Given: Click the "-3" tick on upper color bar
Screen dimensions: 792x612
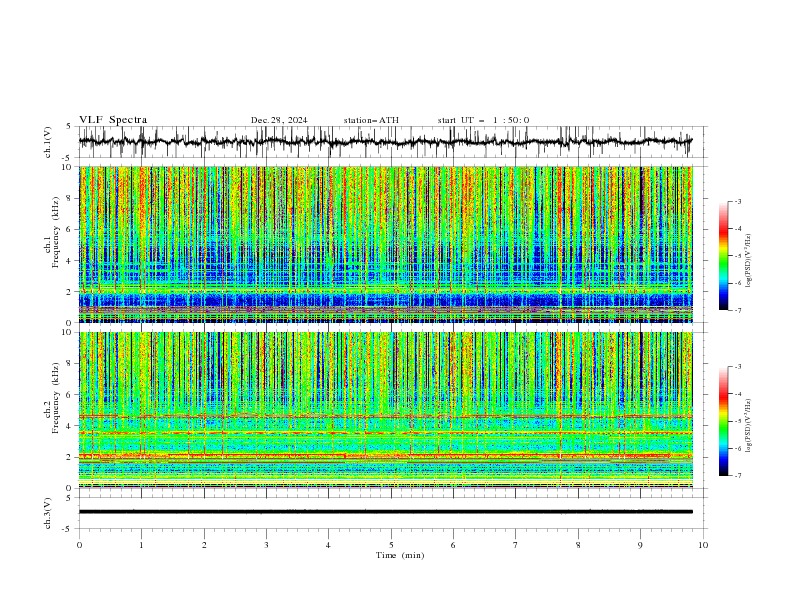Looking at the screenshot, I should tap(738, 201).
